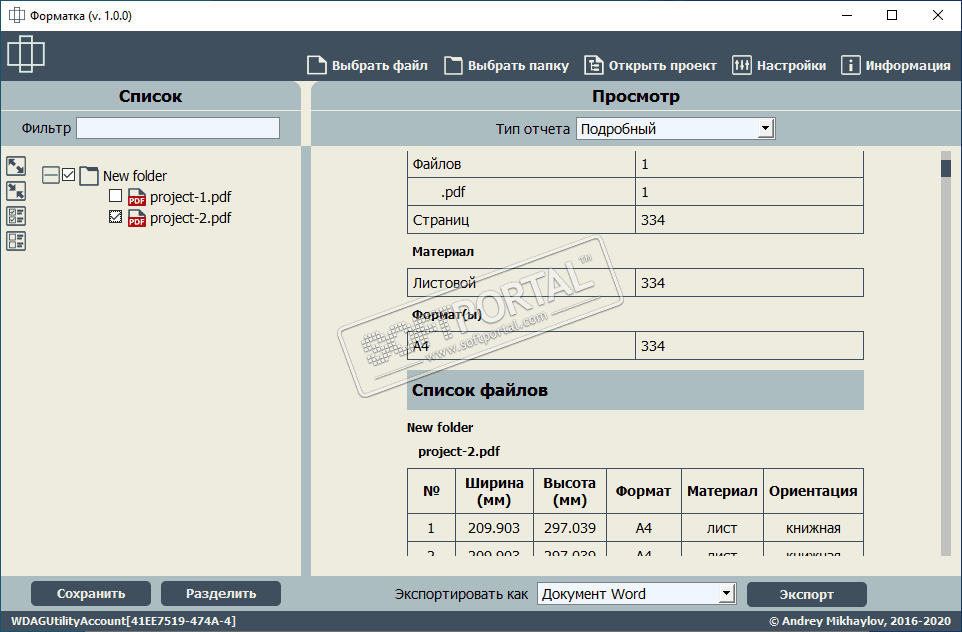Viewport: 962px width, 632px height.
Task: Click the A4 format cell in table row 1
Action: click(x=644, y=528)
